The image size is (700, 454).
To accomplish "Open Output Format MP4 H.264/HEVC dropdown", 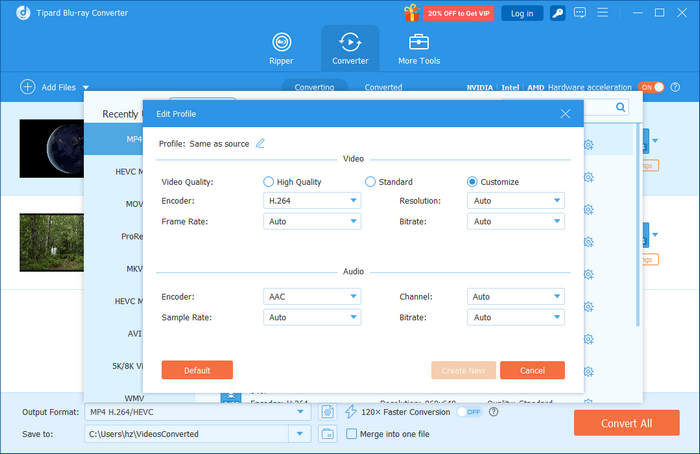I will [198, 412].
